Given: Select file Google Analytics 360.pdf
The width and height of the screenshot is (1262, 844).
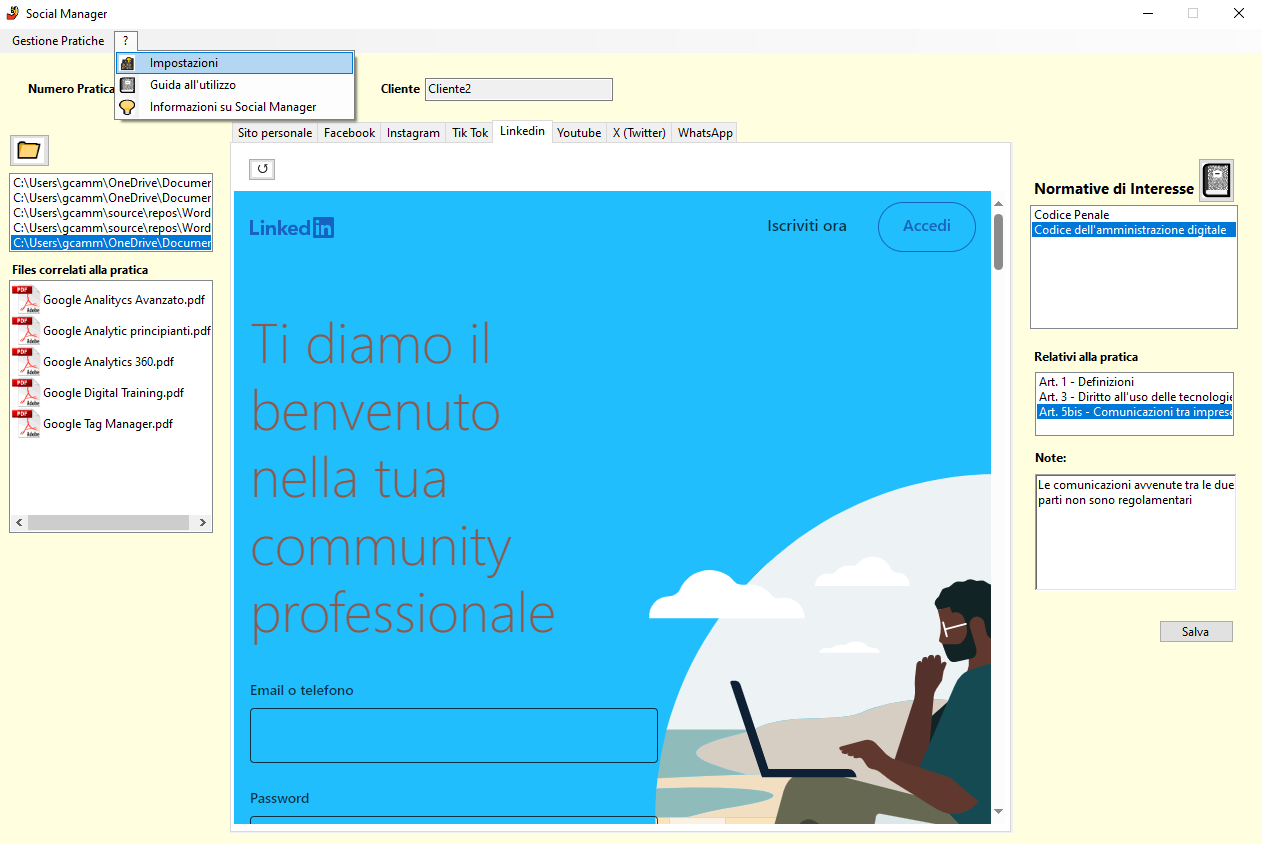Looking at the screenshot, I should (x=108, y=362).
